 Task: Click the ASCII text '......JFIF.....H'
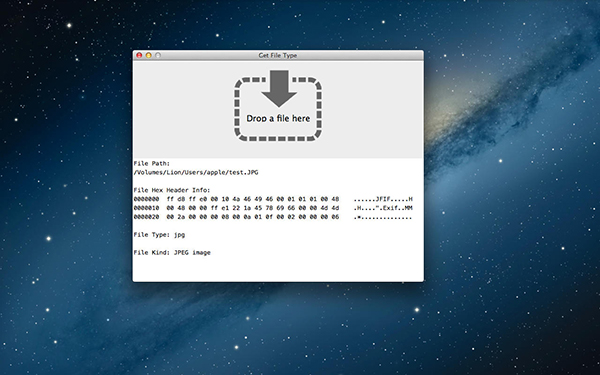pyautogui.click(x=383, y=199)
